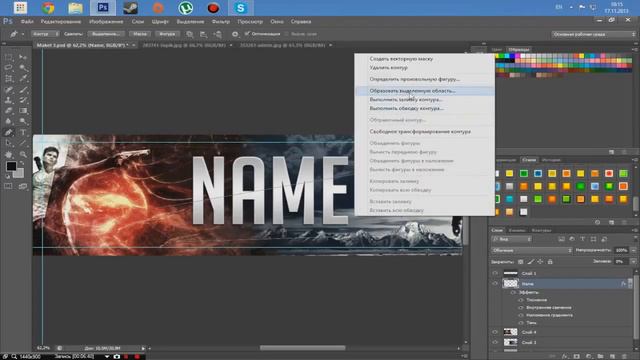This screenshot has height=360, width=640.
Task: Open path alignment icon in options bar
Action: (204, 34)
